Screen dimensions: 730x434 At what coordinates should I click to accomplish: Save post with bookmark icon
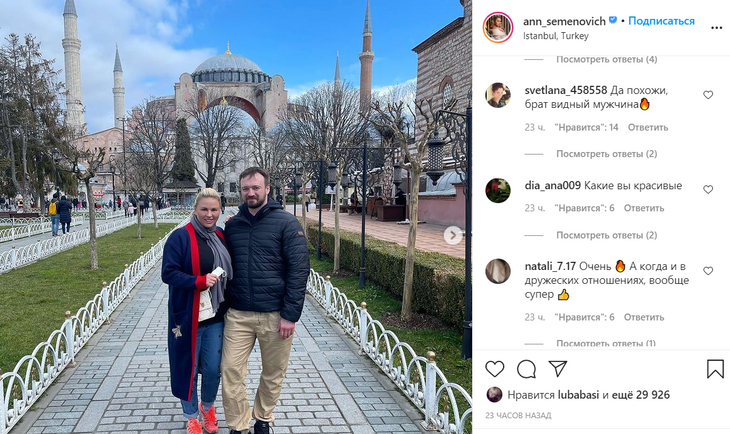[715, 369]
